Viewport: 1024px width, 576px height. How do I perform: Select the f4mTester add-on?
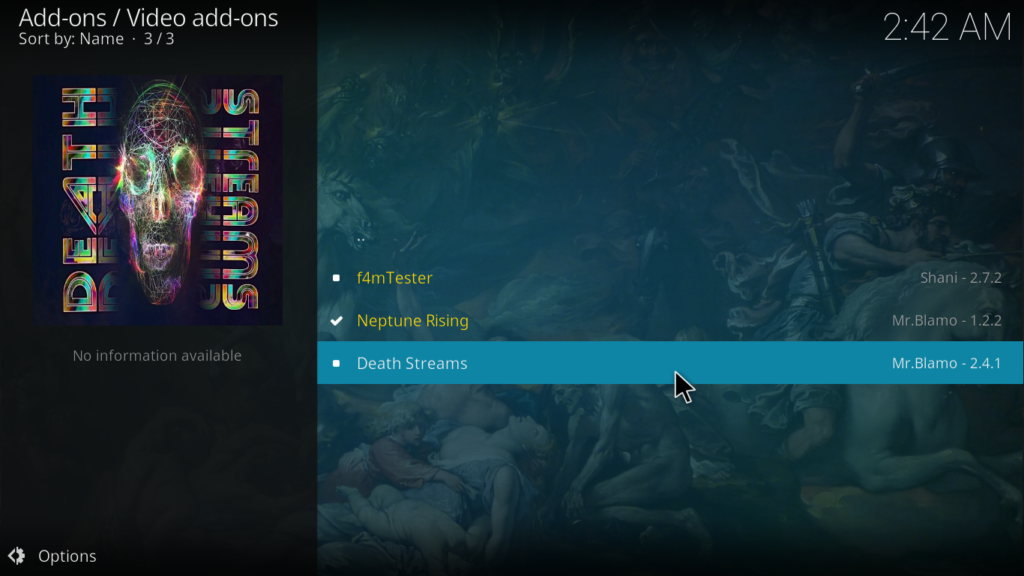point(670,278)
